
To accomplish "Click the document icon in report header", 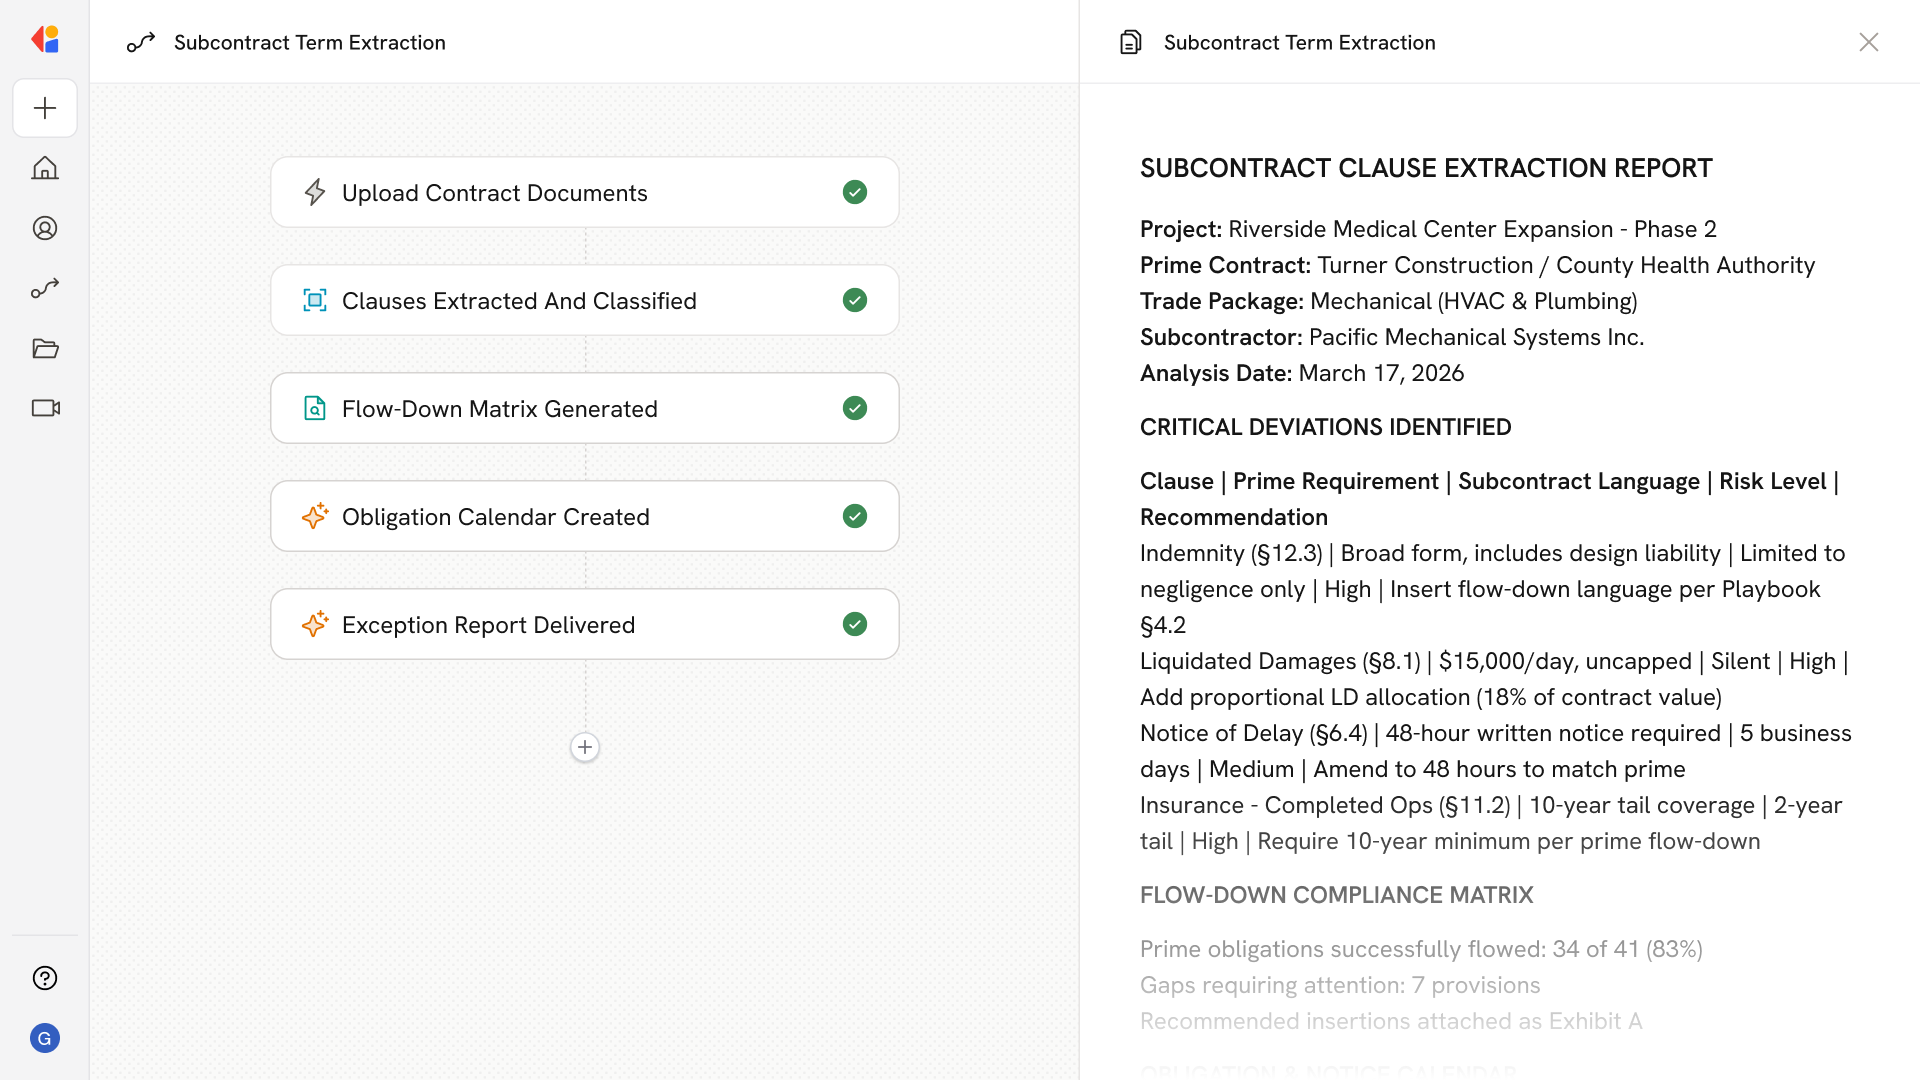I will tap(1130, 42).
